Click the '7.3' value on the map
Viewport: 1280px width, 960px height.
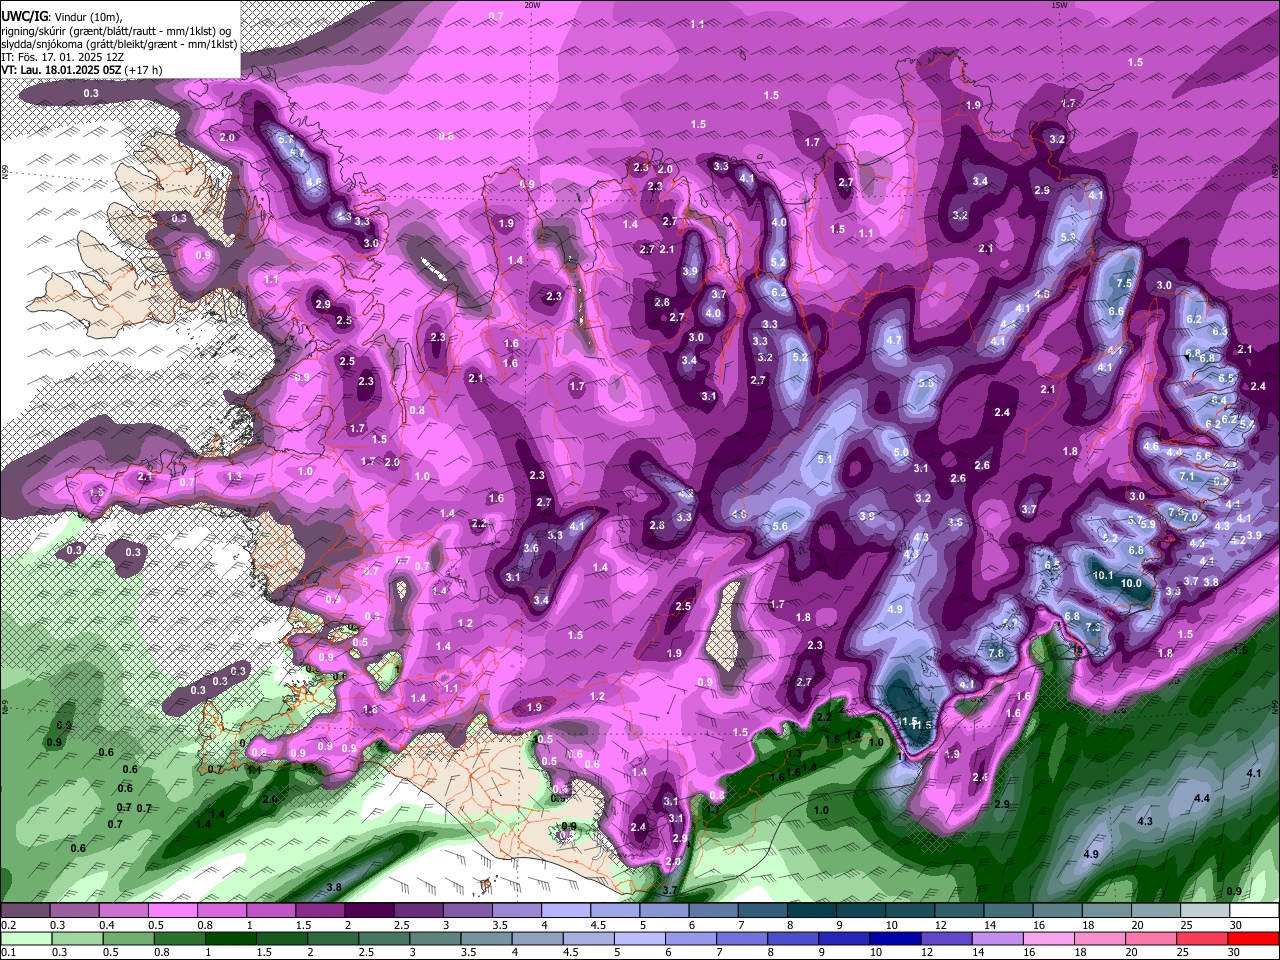point(1093,627)
